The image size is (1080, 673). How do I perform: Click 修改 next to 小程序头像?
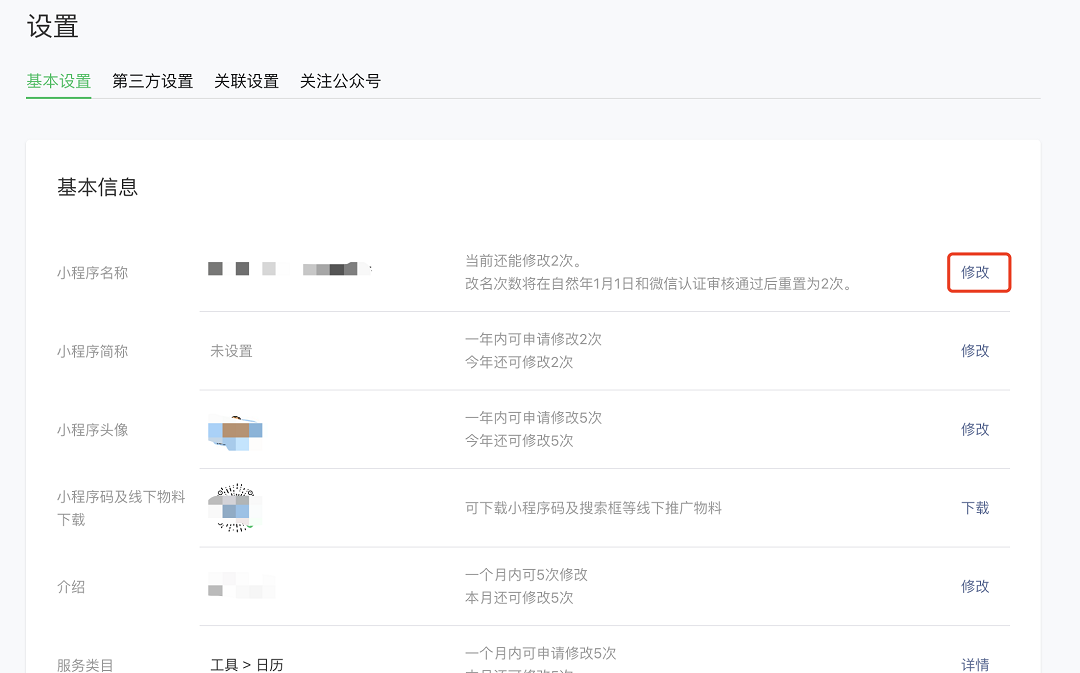tap(975, 429)
